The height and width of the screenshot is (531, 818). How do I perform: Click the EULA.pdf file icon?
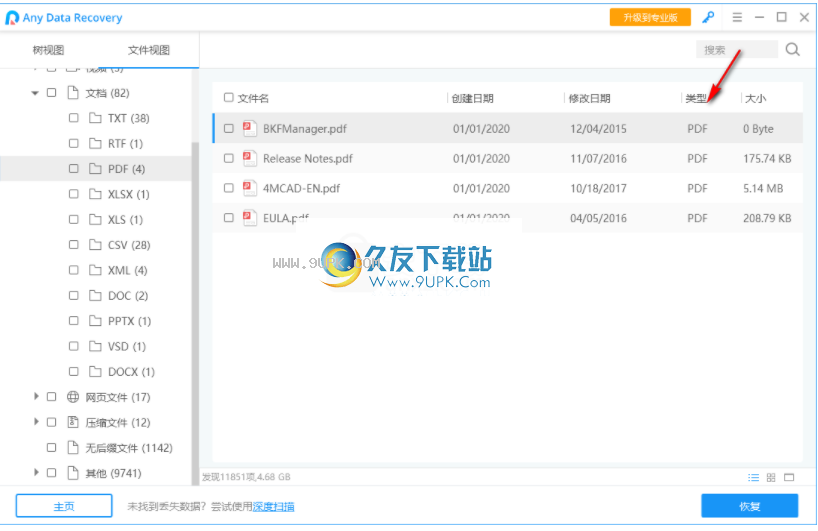point(250,218)
